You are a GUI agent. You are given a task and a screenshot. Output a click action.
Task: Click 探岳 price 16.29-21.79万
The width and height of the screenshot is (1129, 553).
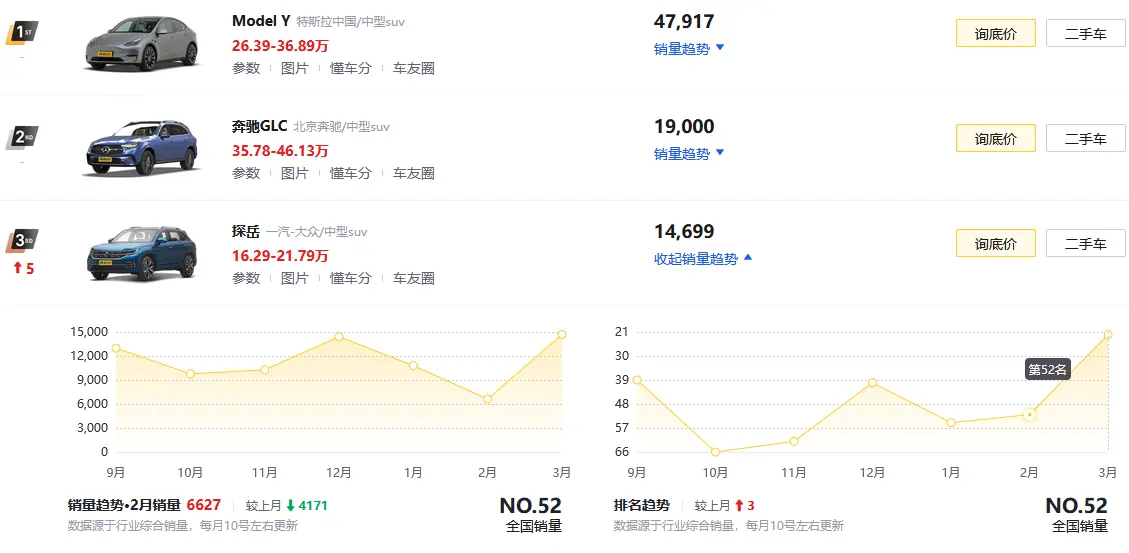click(280, 256)
